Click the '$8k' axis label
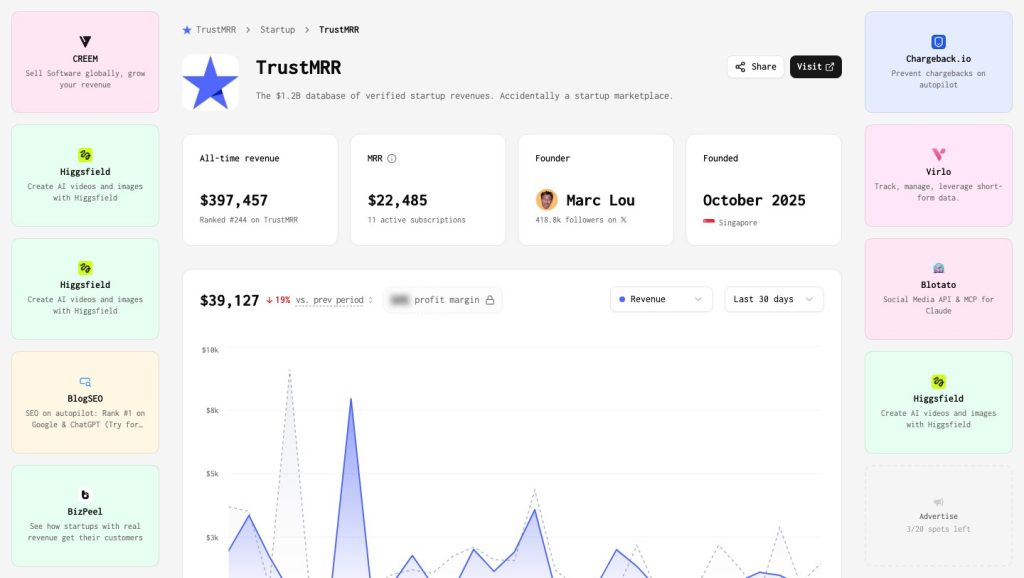This screenshot has width=1024, height=578. tap(212, 411)
